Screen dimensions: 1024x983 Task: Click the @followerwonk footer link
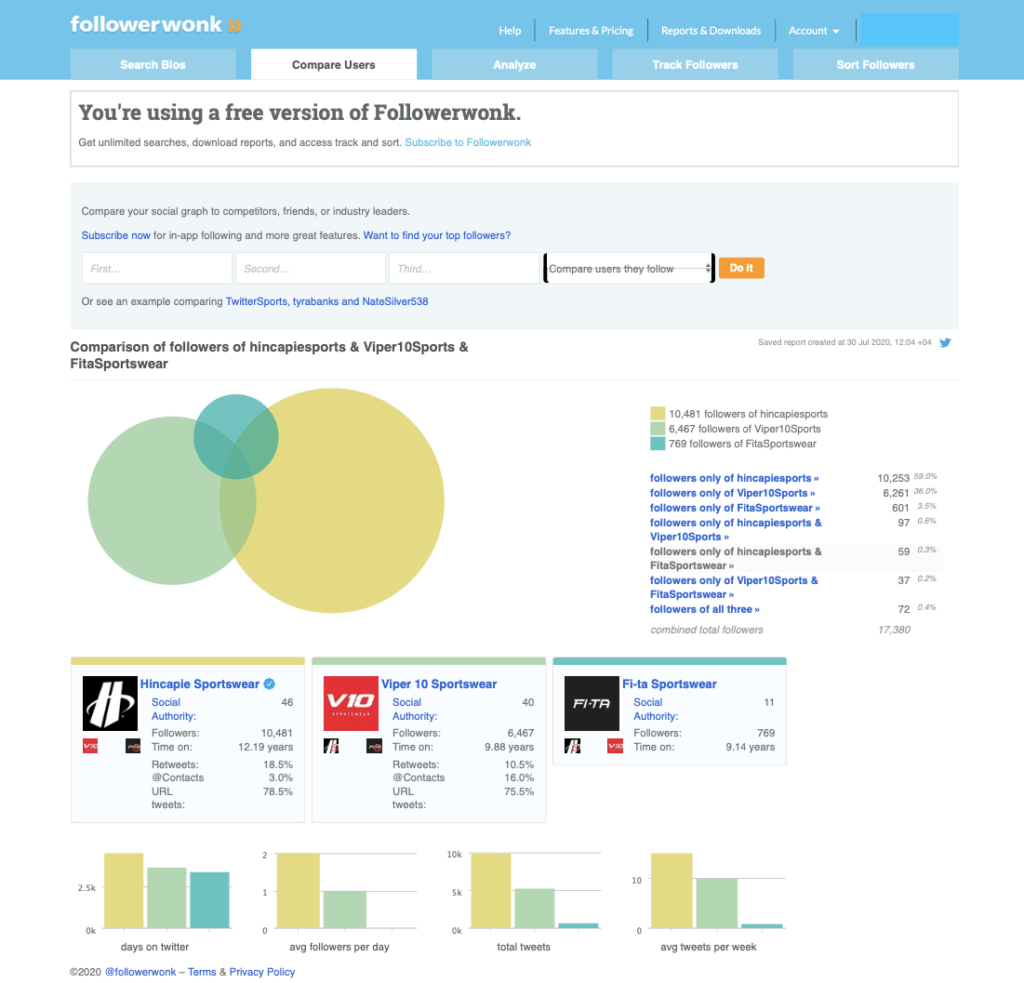pos(140,972)
